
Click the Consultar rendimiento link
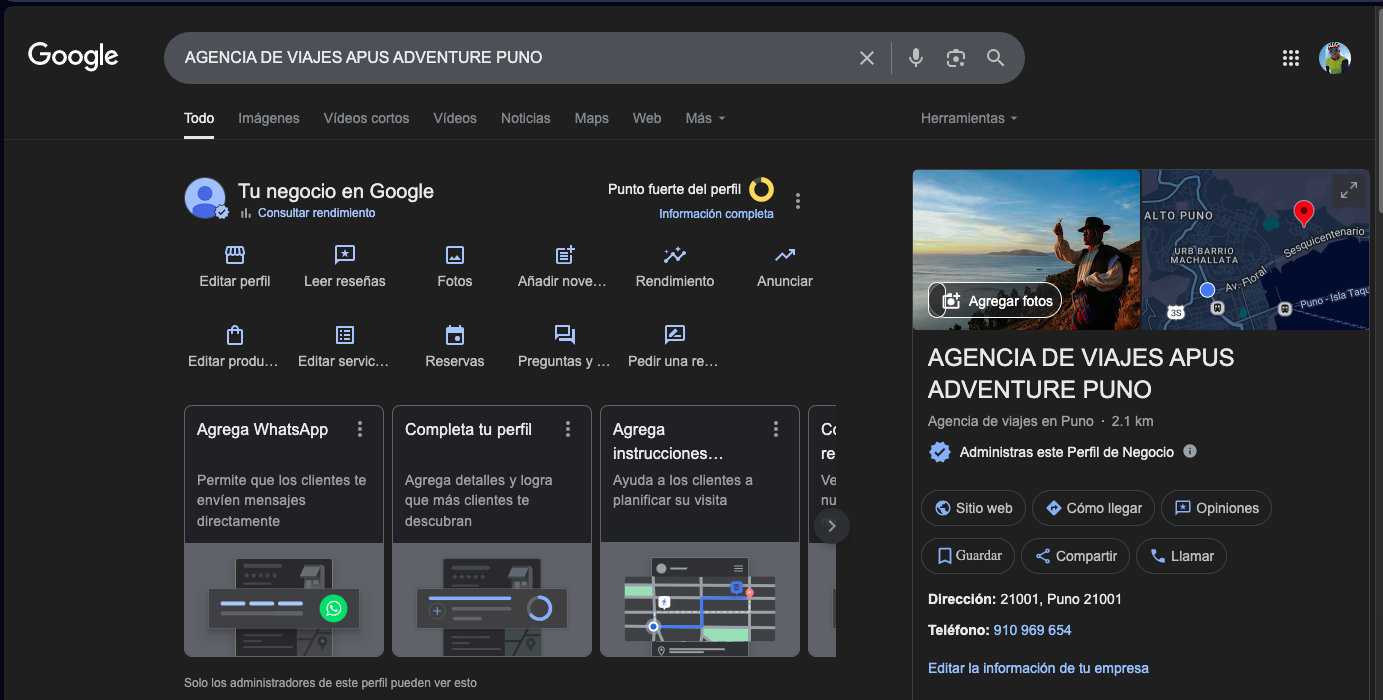point(316,213)
